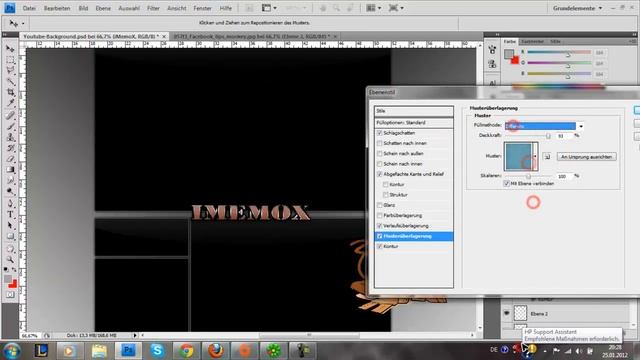Open the screen mode dropdown in application bar
The image size is (640, 360).
[396, 8]
